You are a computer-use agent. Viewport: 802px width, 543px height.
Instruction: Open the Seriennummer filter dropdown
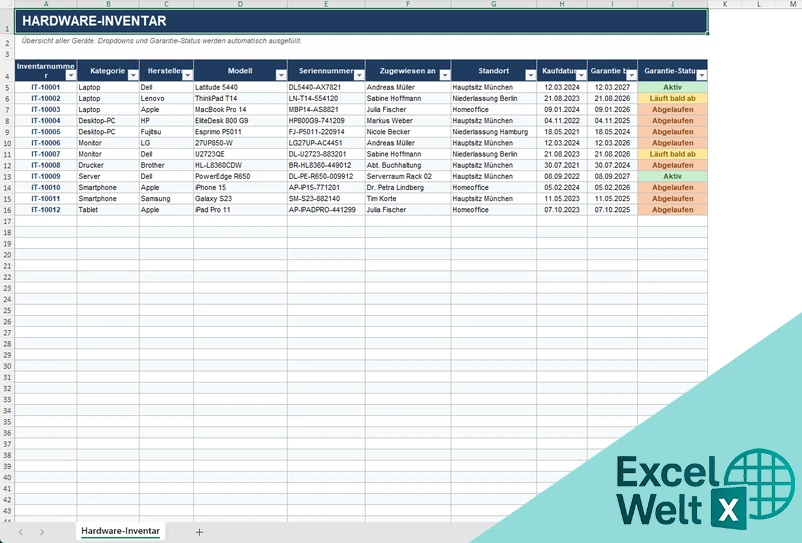[x=359, y=75]
